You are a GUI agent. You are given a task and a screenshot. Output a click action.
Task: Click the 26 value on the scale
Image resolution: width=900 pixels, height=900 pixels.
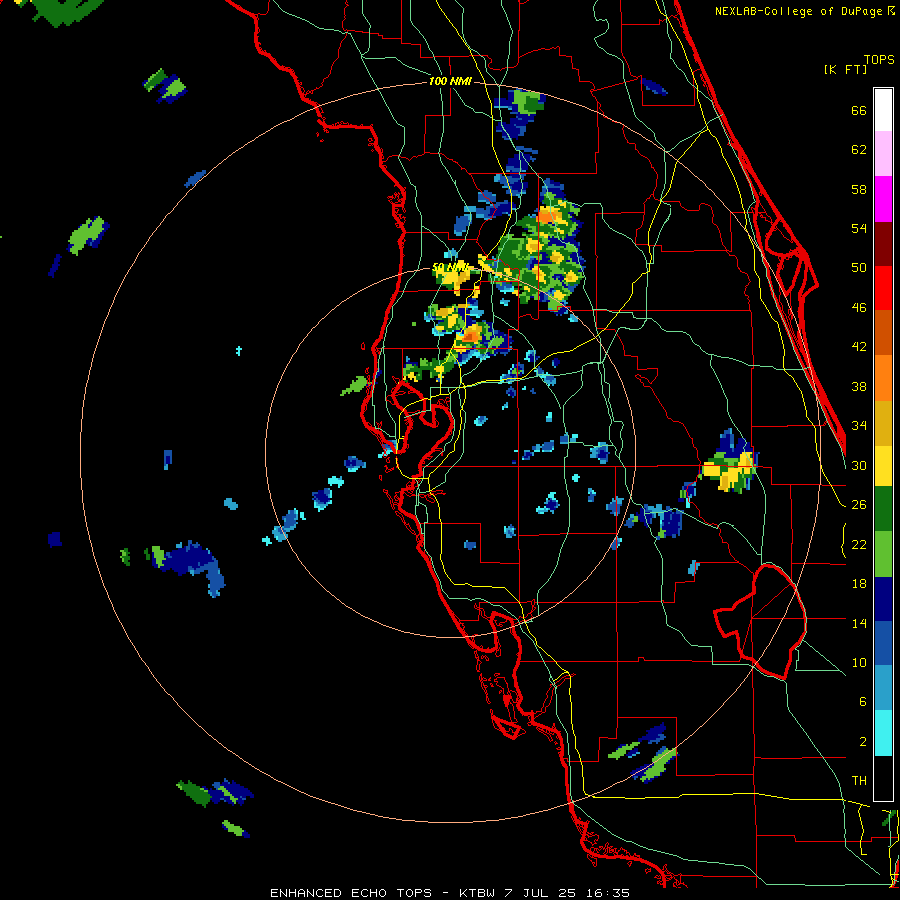tap(859, 505)
